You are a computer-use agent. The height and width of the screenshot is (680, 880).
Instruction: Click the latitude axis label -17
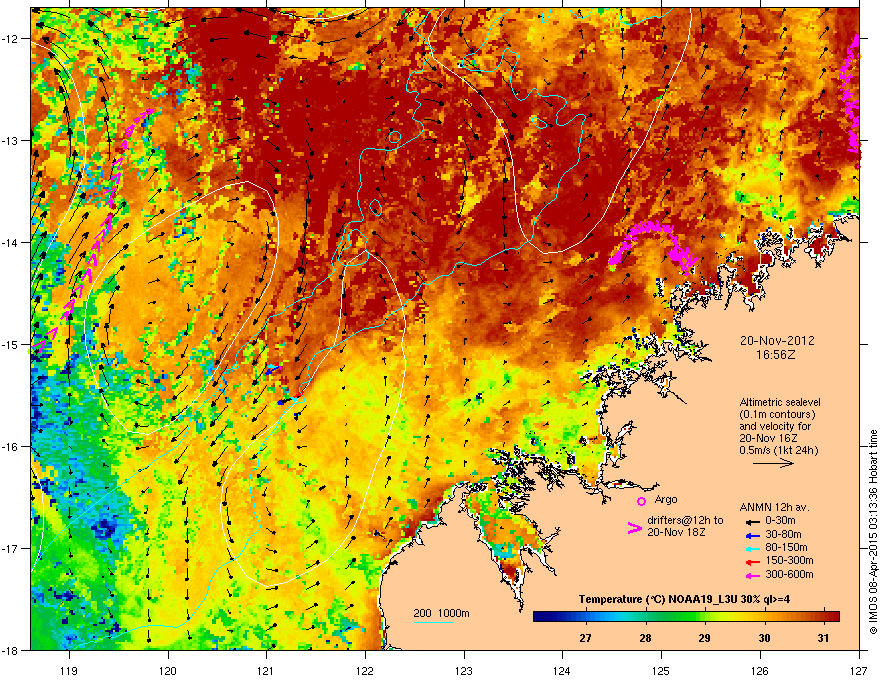click(10, 548)
